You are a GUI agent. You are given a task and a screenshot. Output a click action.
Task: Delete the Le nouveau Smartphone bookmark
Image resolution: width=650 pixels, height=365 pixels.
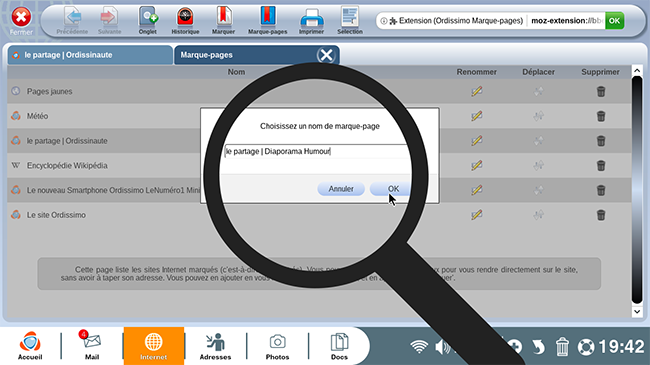click(601, 190)
